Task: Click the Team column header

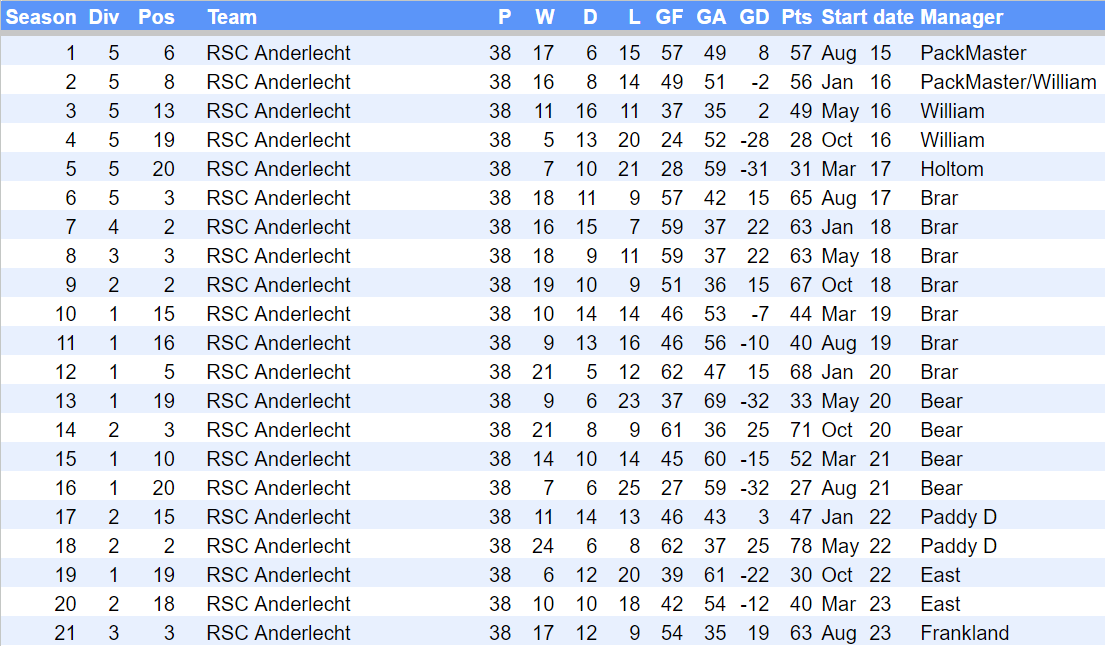Action: pos(232,17)
